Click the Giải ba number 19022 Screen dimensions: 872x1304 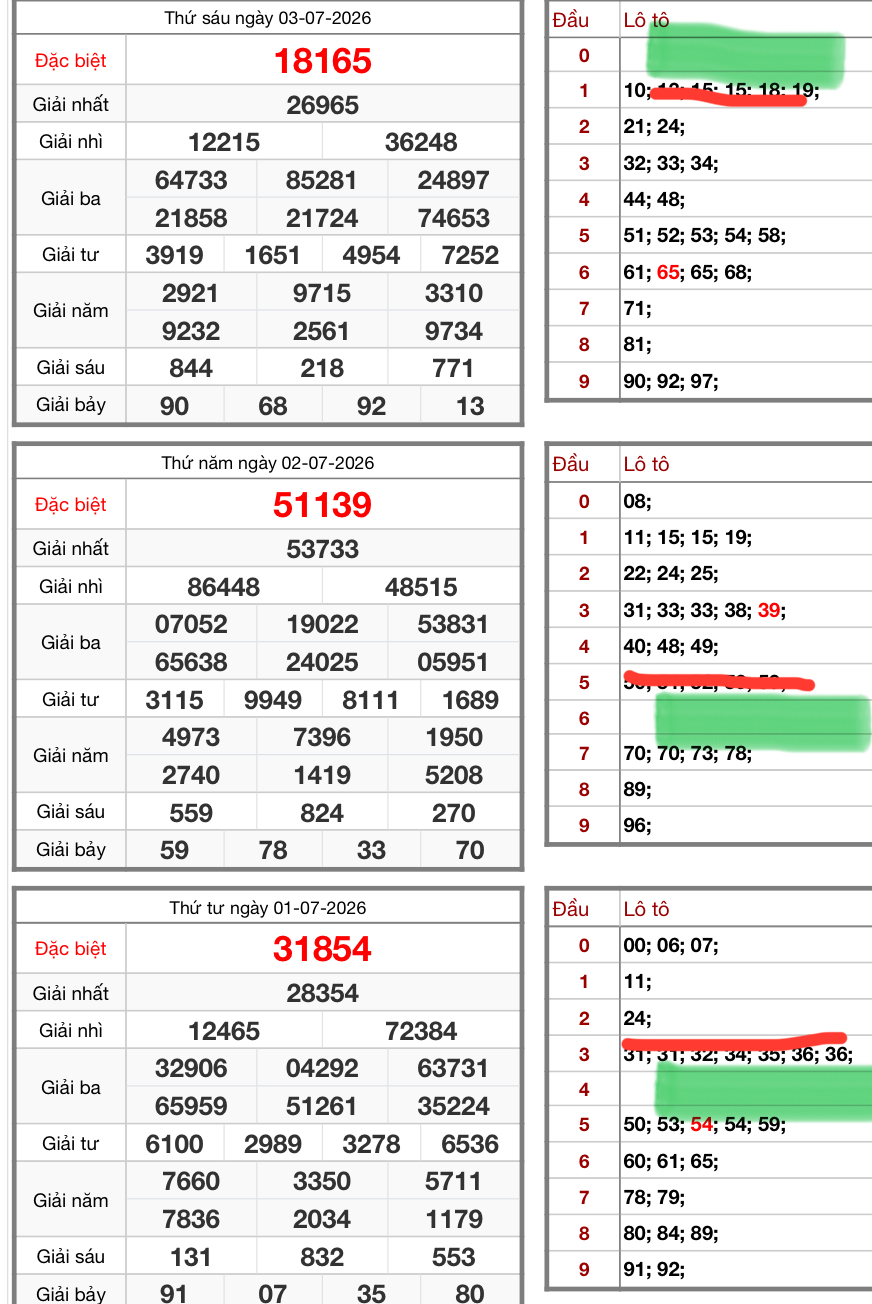tap(322, 624)
